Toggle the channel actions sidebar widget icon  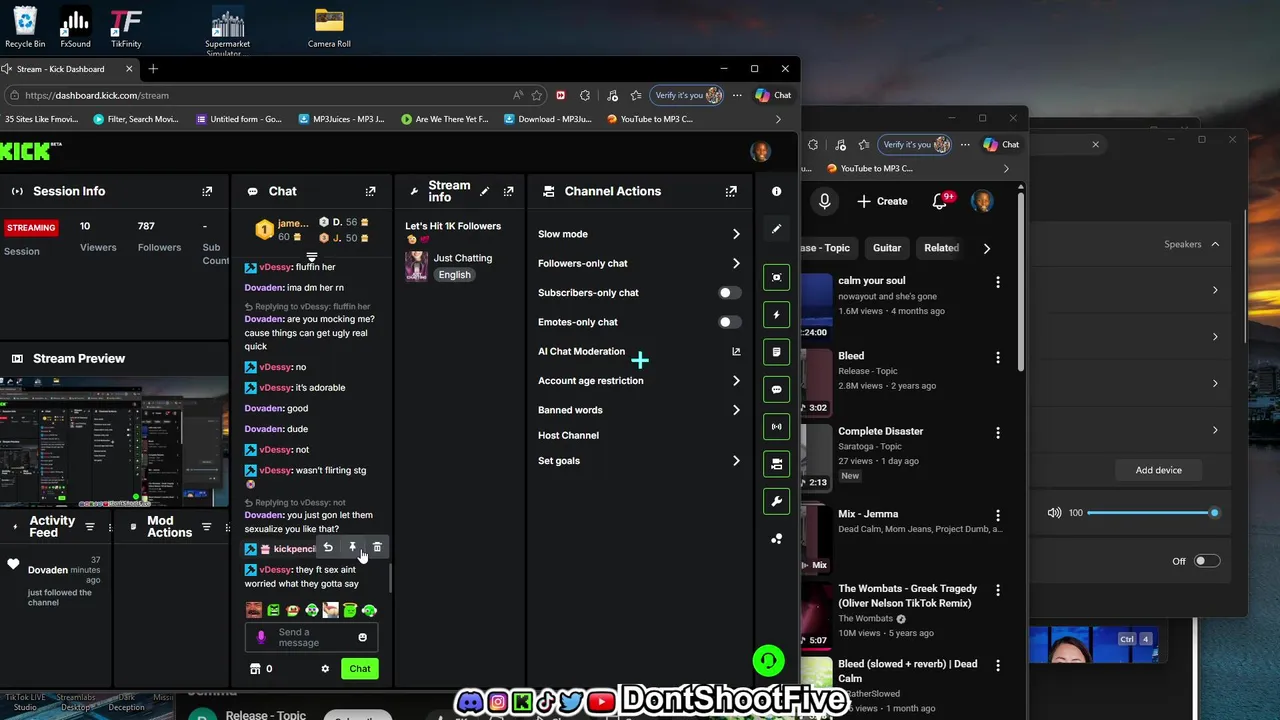[776, 464]
